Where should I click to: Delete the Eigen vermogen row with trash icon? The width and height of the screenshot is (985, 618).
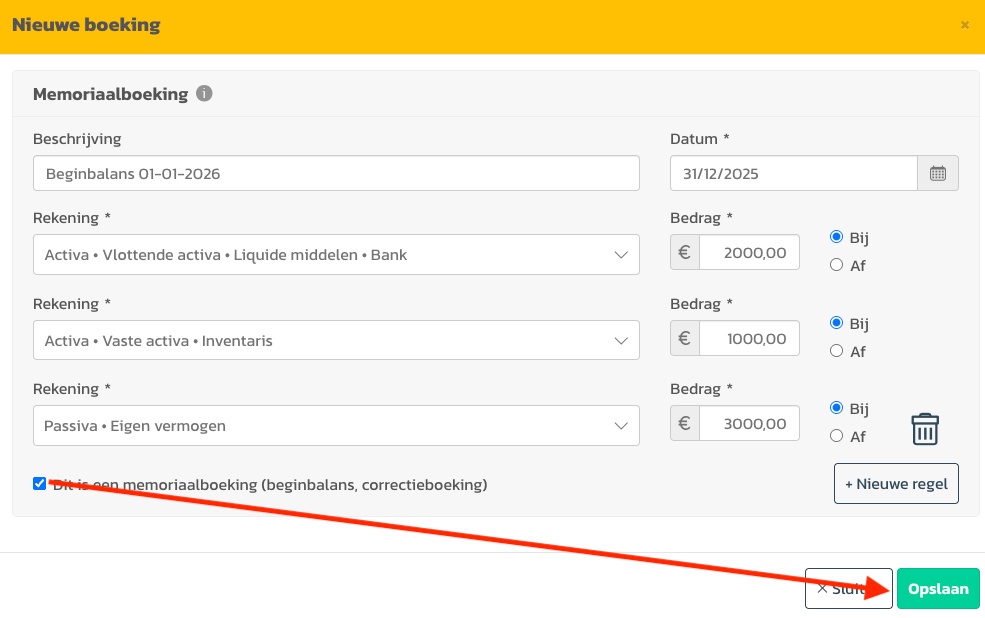point(925,429)
